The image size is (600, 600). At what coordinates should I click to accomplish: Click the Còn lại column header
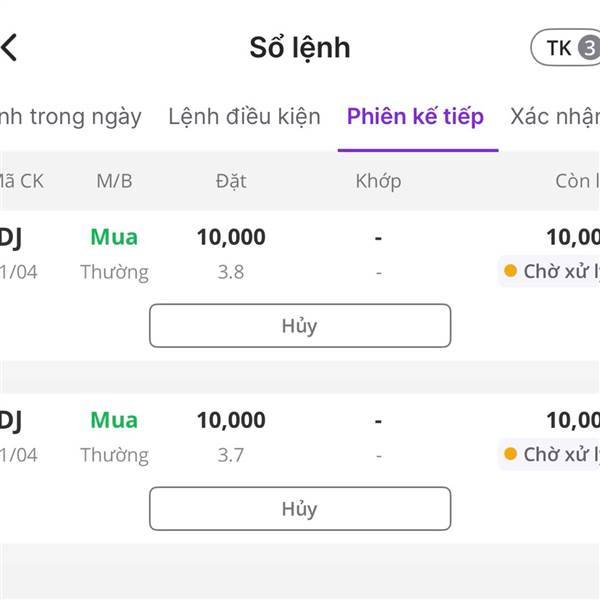click(576, 181)
